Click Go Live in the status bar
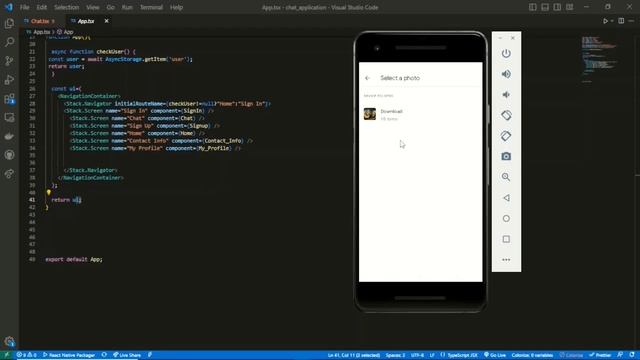 click(x=495, y=355)
